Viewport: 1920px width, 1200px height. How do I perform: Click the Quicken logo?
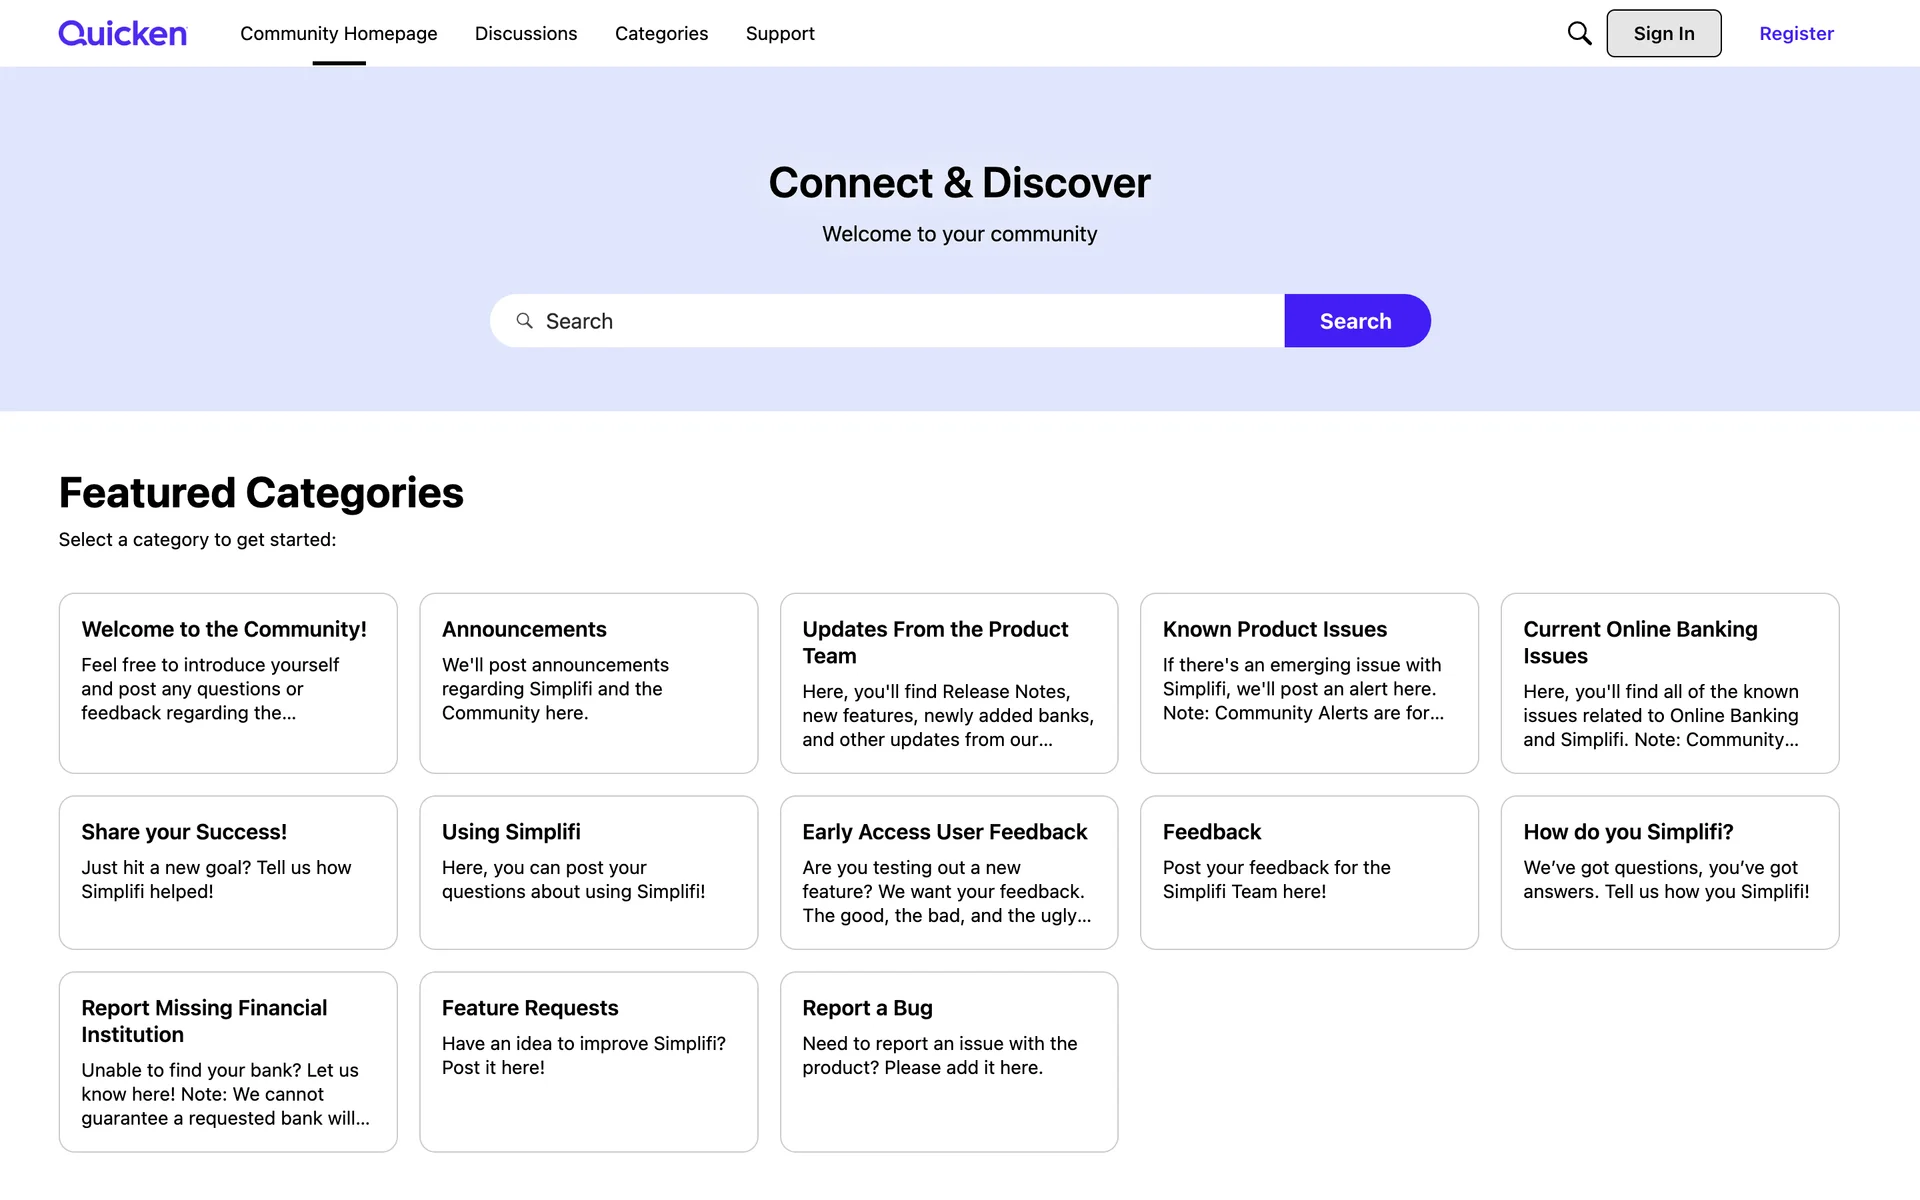pos(122,33)
